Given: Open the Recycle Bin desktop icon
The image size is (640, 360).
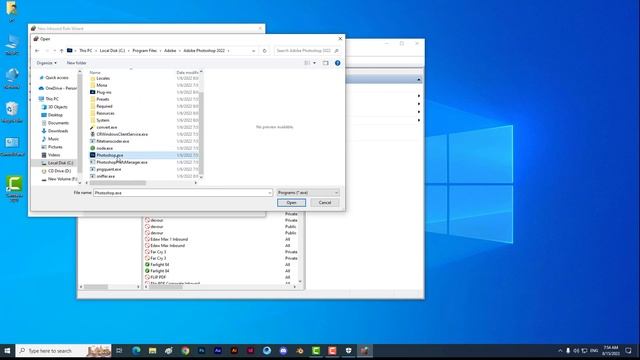Looking at the screenshot, I should [12, 113].
